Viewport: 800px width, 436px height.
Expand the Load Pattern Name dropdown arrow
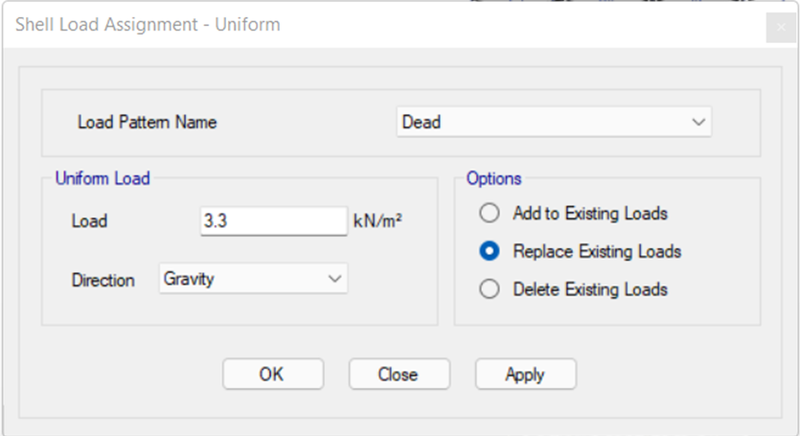[698, 122]
